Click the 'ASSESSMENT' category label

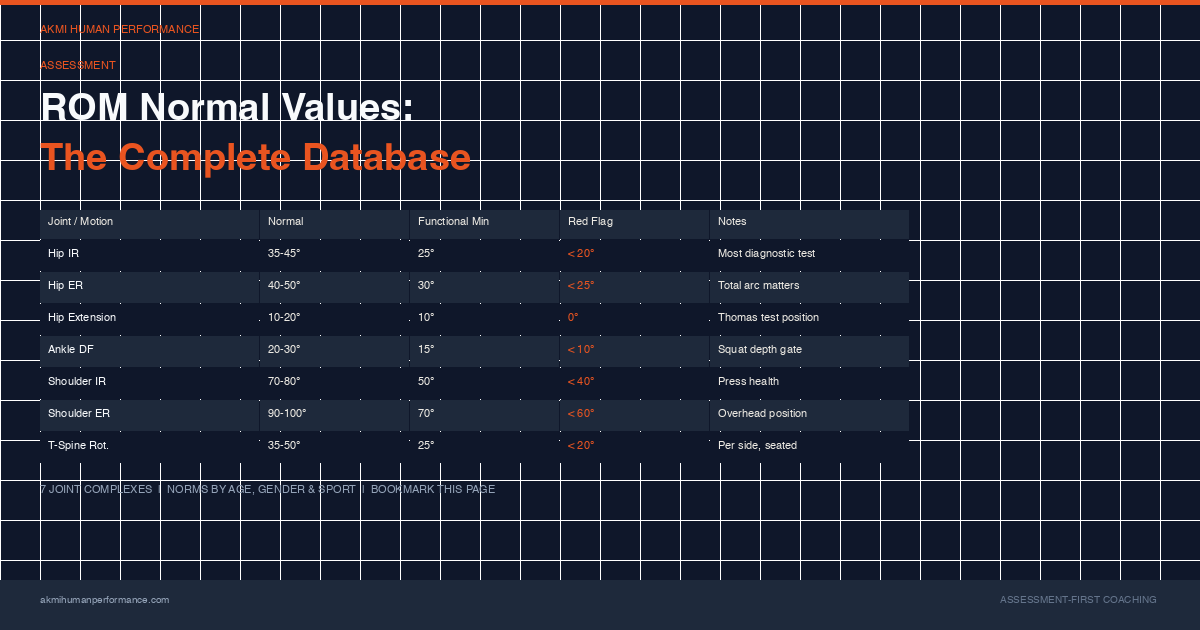[78, 66]
